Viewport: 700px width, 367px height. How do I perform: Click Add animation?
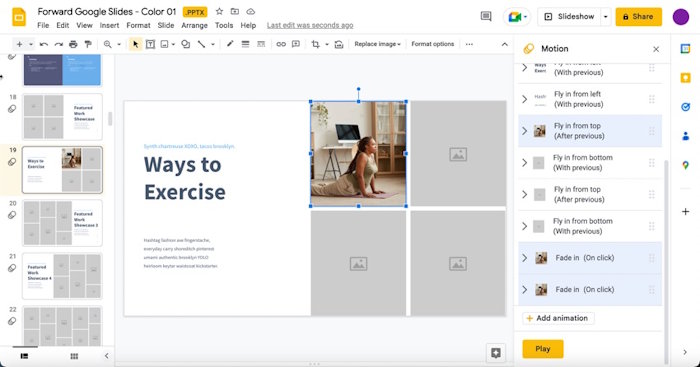558,318
